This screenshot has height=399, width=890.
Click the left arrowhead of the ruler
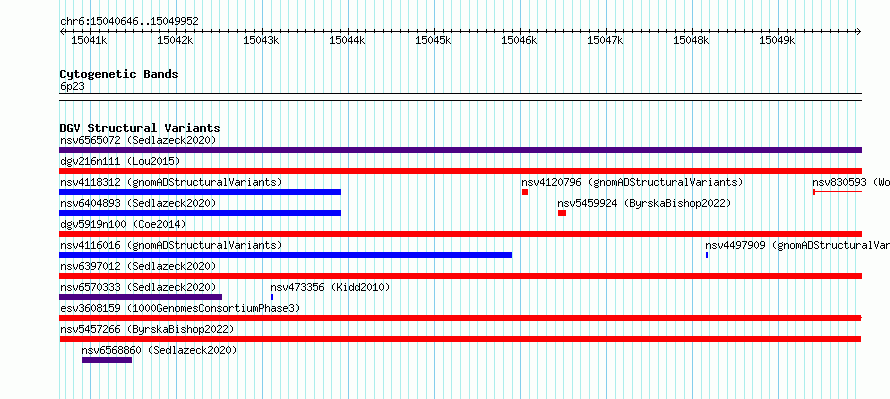[x=62, y=31]
